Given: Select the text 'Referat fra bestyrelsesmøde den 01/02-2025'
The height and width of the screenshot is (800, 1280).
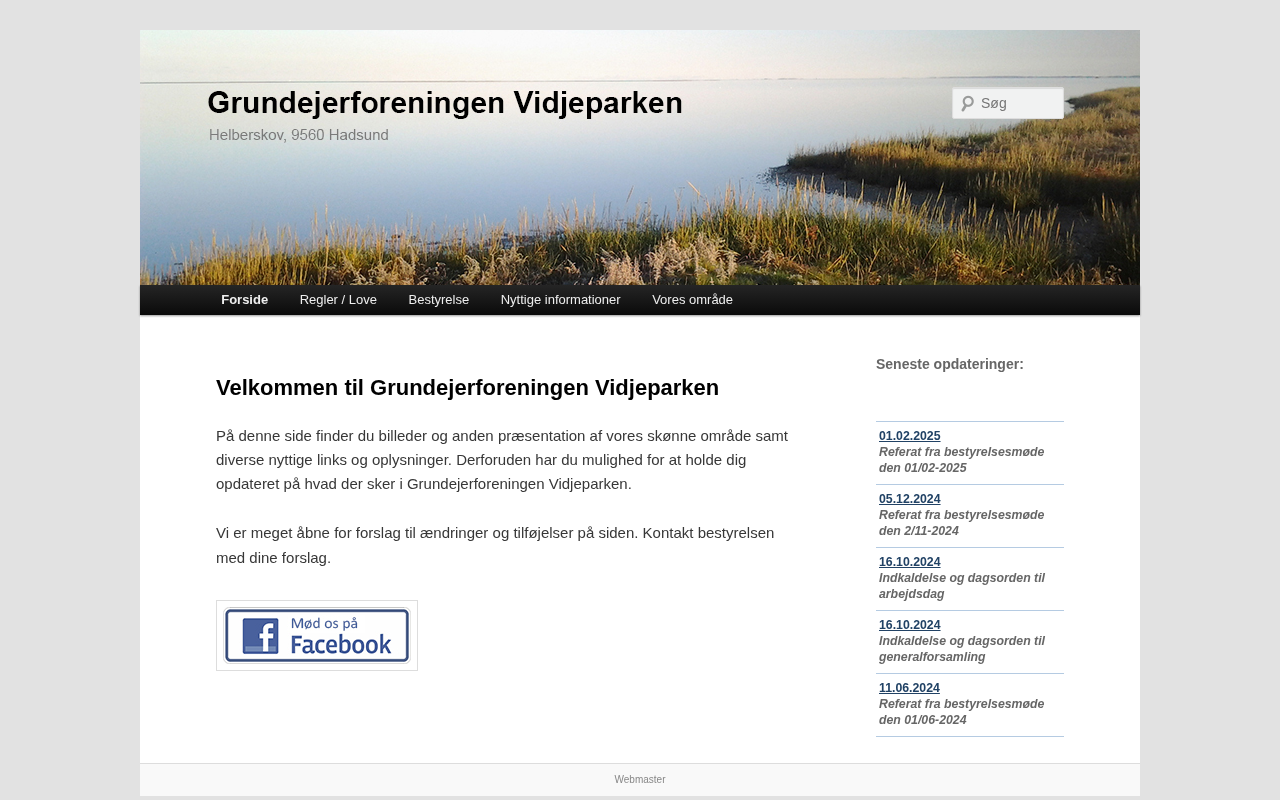Looking at the screenshot, I should coord(962,460).
